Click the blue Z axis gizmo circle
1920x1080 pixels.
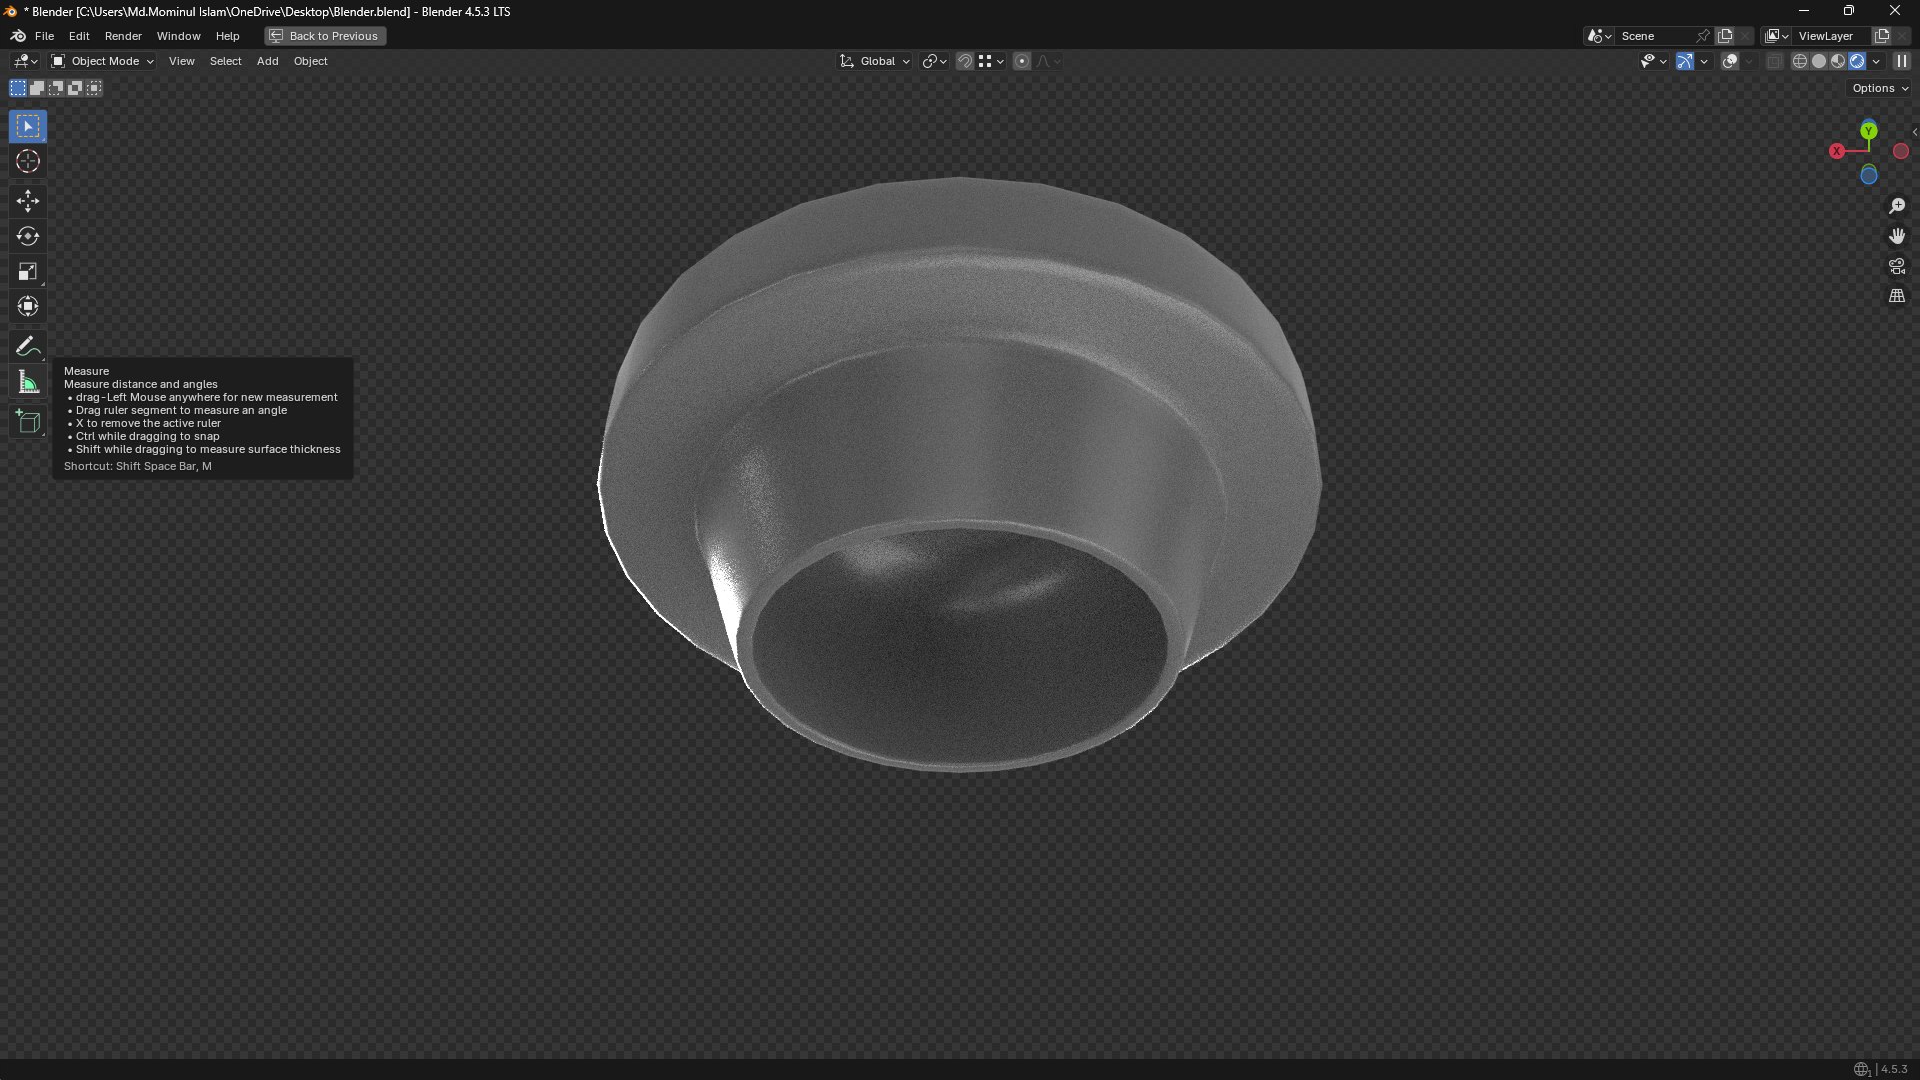1869,176
